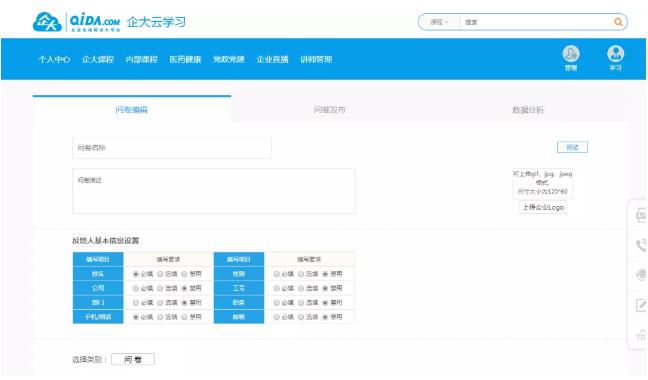Image resolution: width=648 pixels, height=380 pixels.
Task: Click the 反馈人基本信息设置 heading
Action: (106, 240)
